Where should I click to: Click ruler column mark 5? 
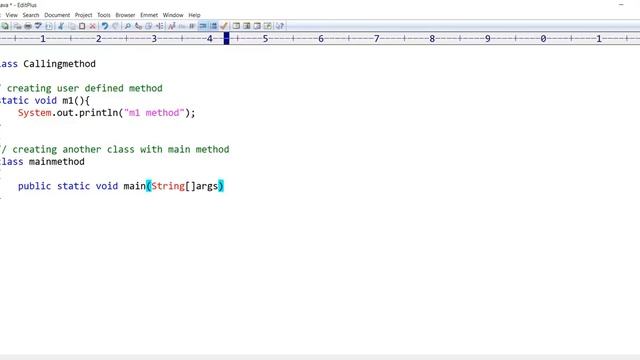pyautogui.click(x=265, y=39)
